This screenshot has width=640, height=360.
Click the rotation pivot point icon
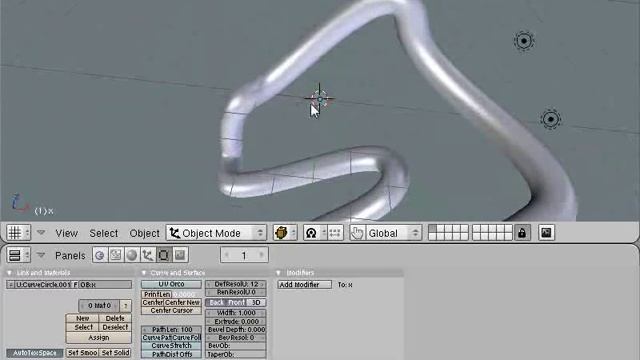[311, 233]
